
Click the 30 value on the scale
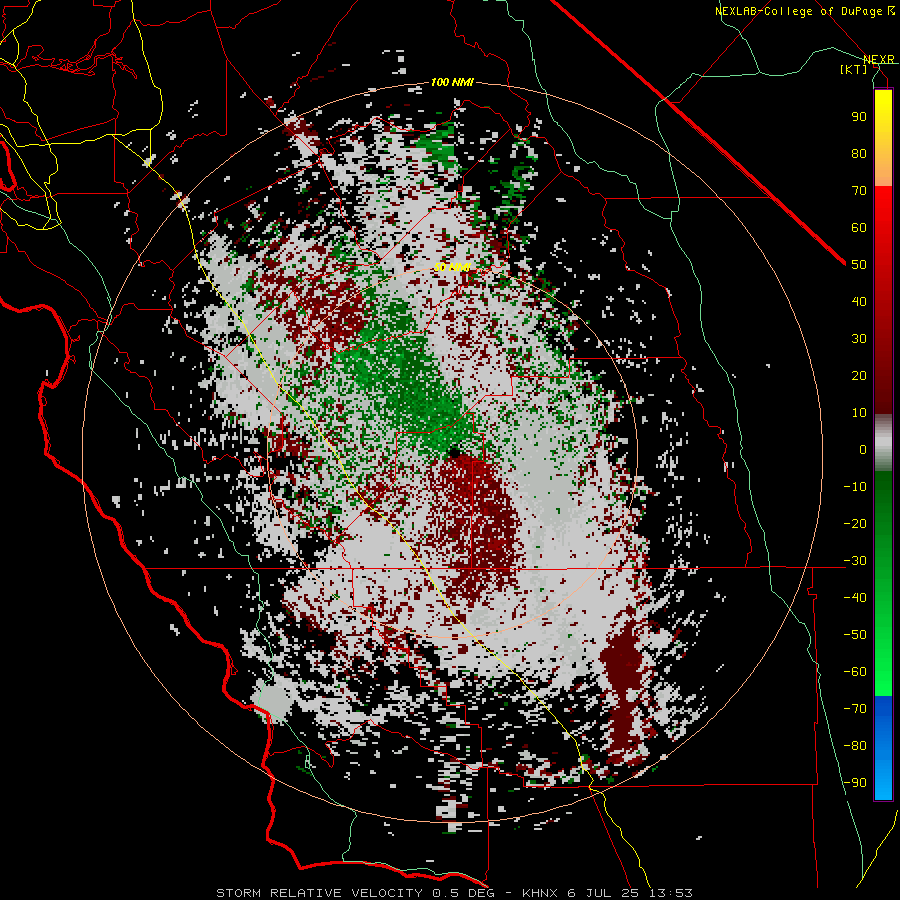click(859, 339)
